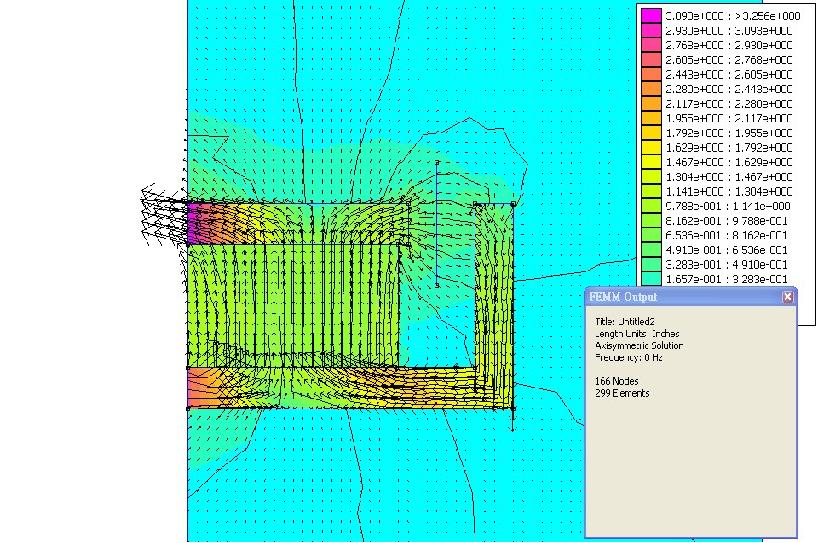Click the orange flux region at lower-left core

[200, 387]
